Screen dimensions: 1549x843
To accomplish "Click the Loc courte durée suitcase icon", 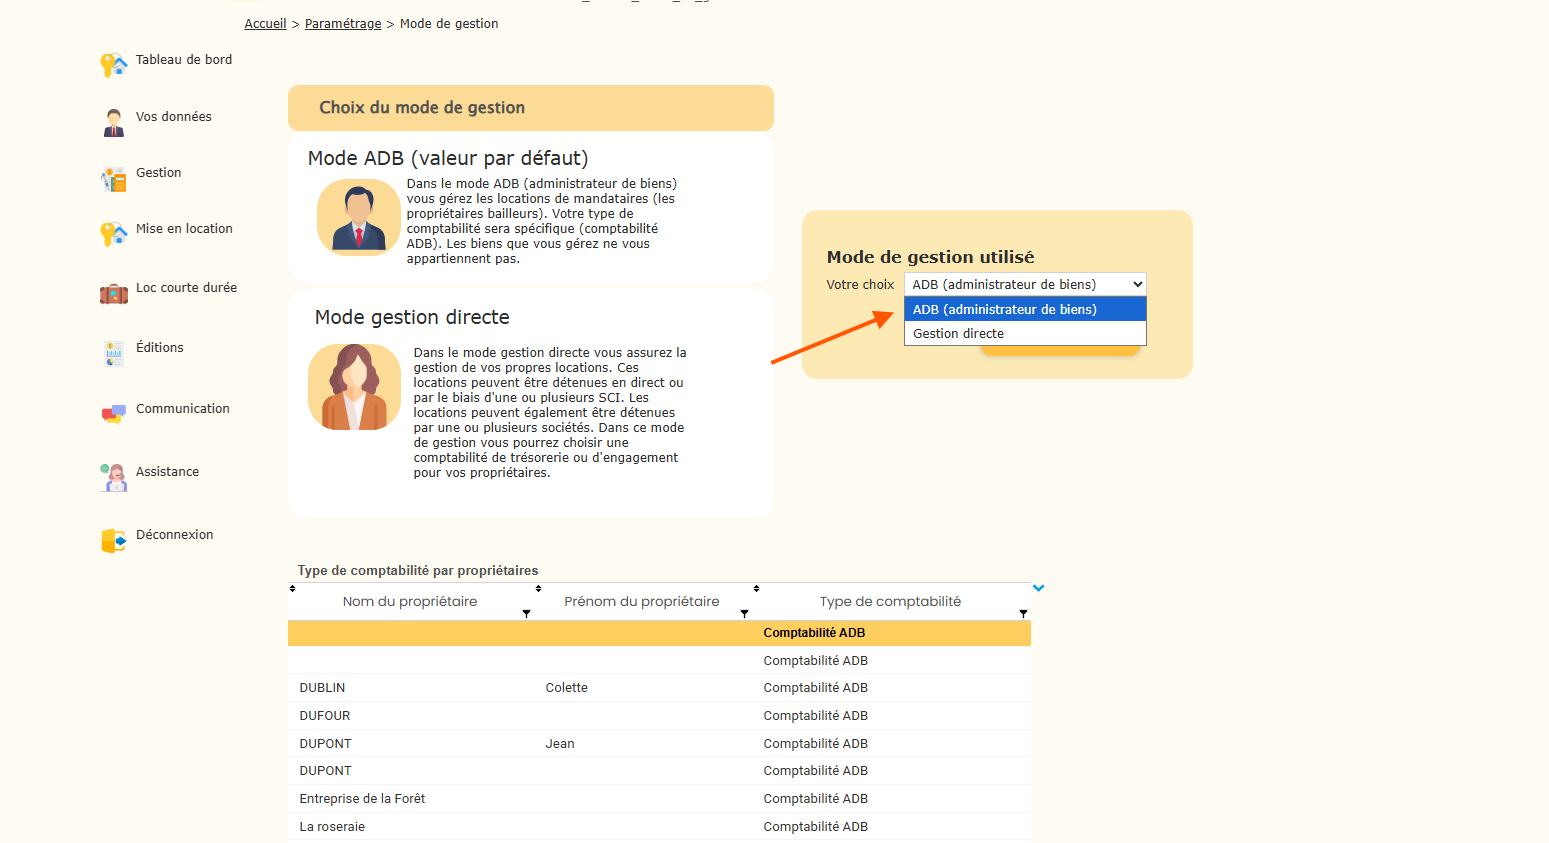I will (x=113, y=294).
